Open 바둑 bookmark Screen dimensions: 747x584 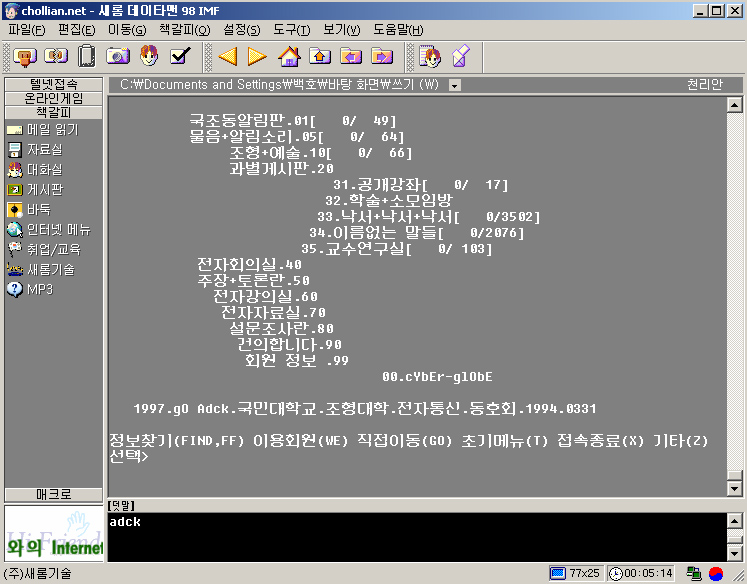[x=29, y=210]
